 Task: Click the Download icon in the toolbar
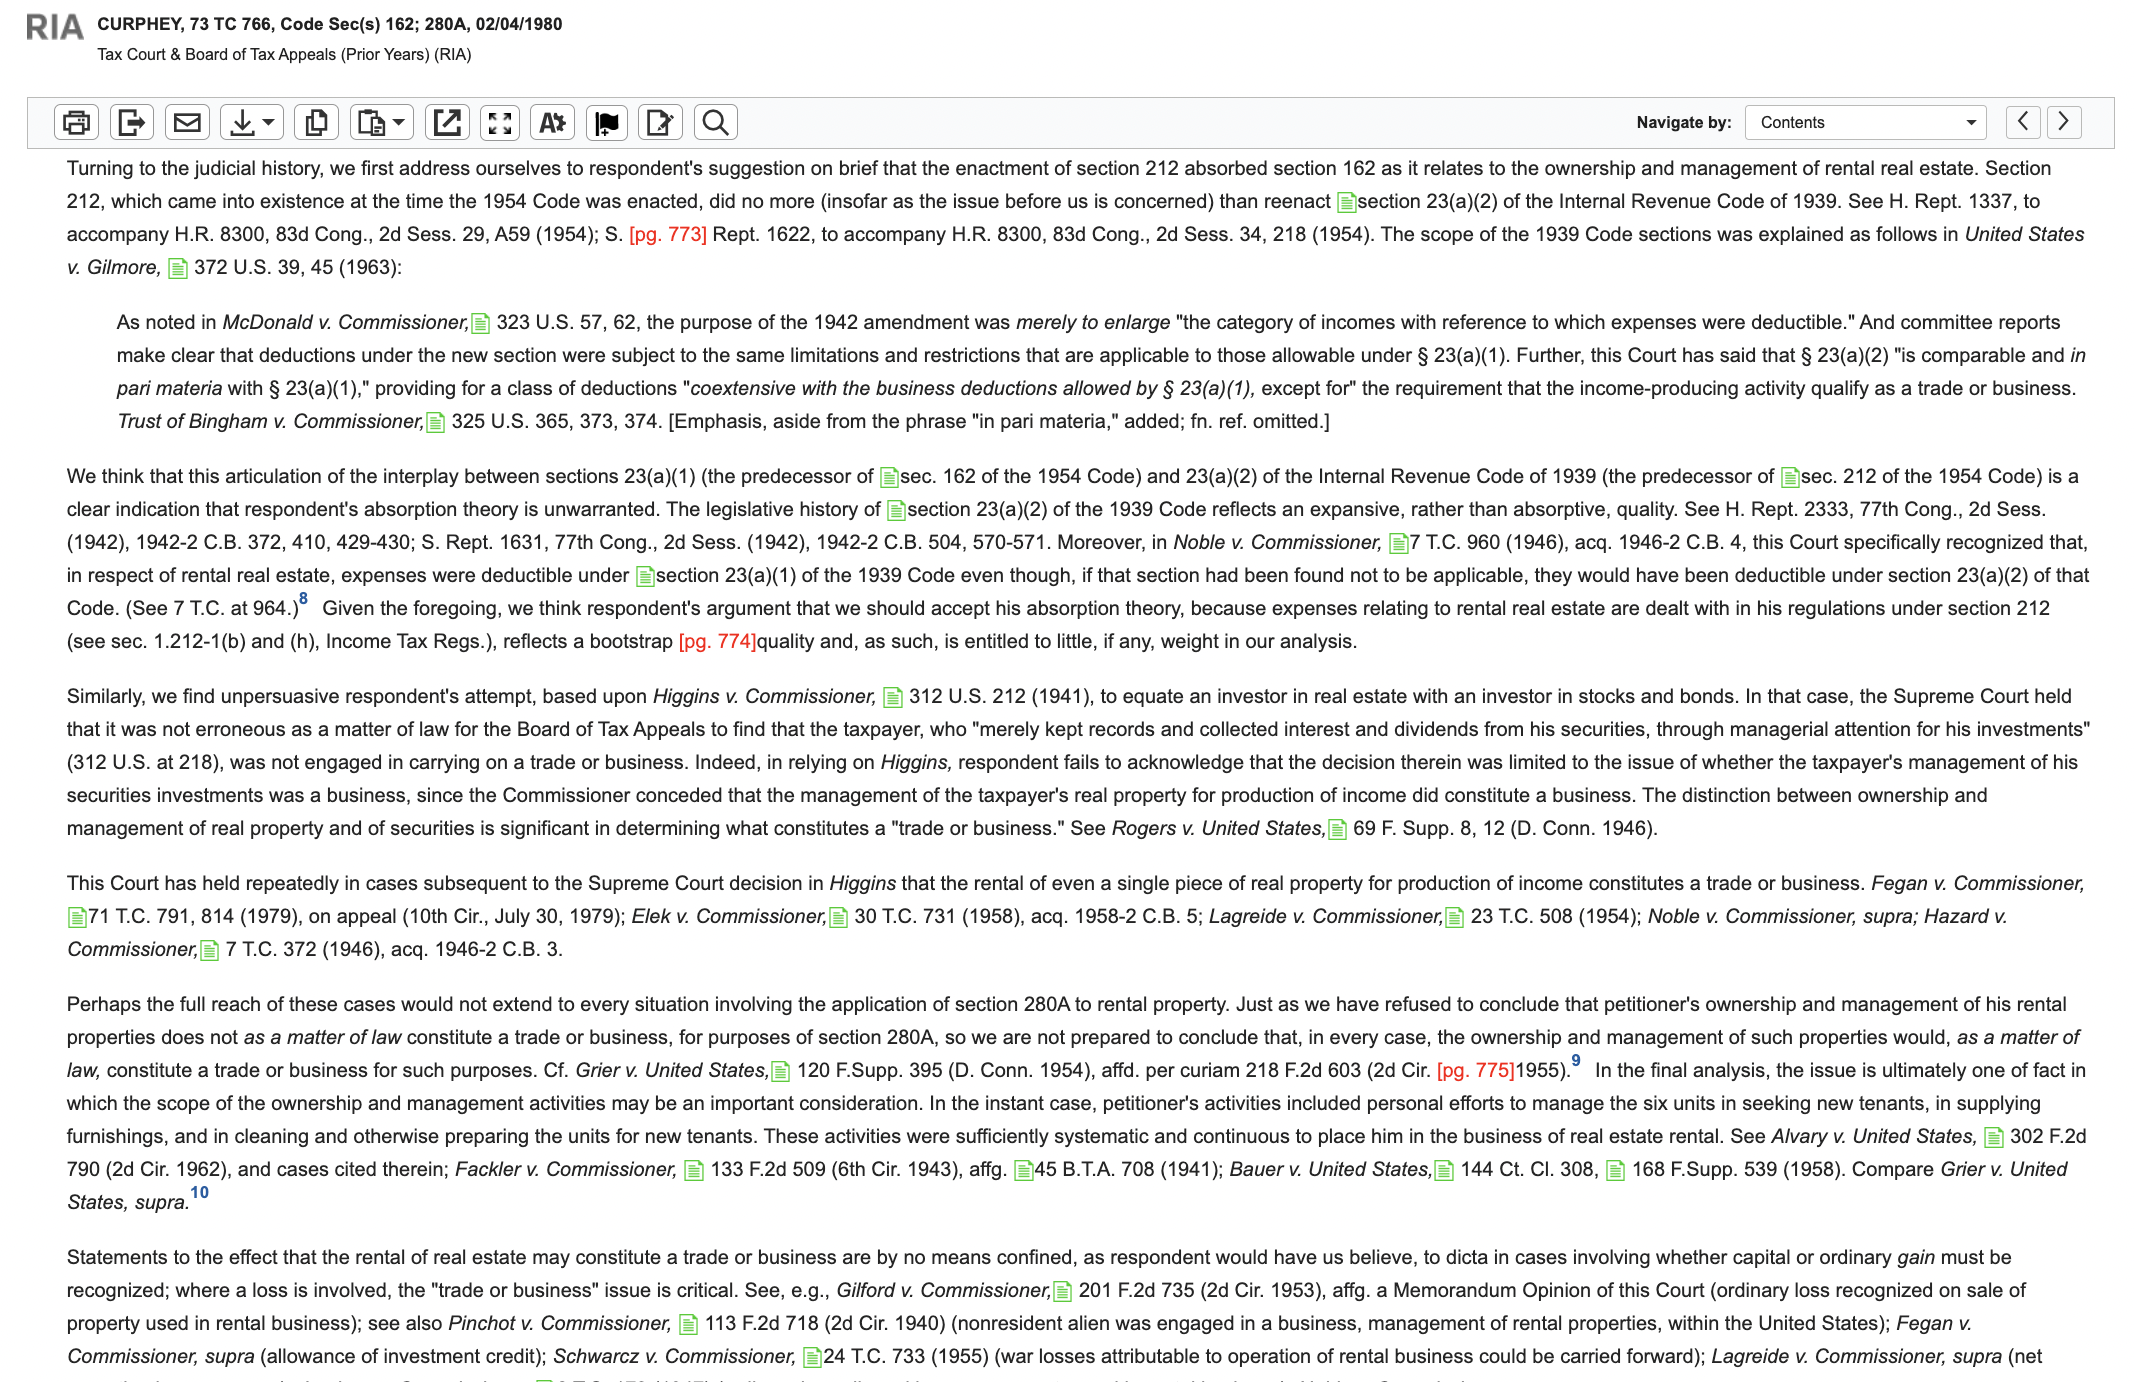(243, 122)
